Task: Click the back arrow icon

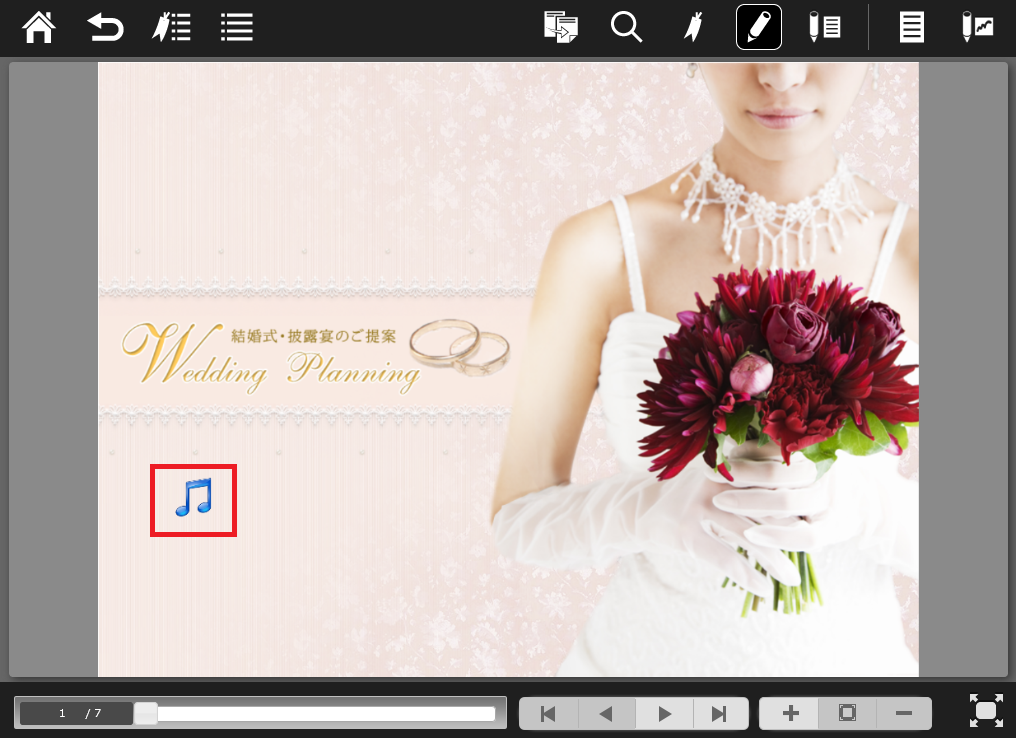Action: tap(105, 27)
